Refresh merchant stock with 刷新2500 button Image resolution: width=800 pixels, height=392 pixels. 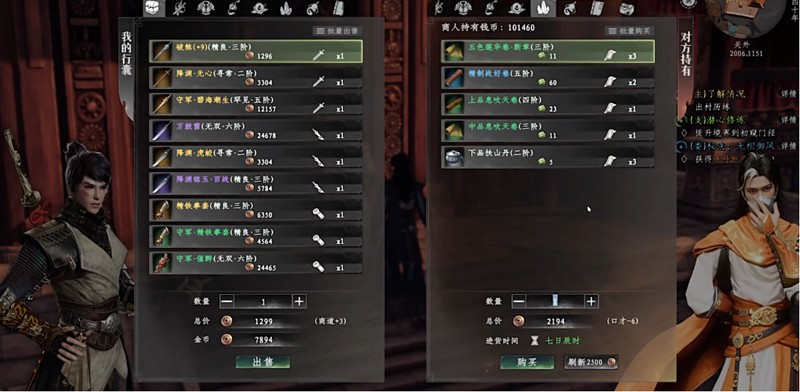(591, 362)
